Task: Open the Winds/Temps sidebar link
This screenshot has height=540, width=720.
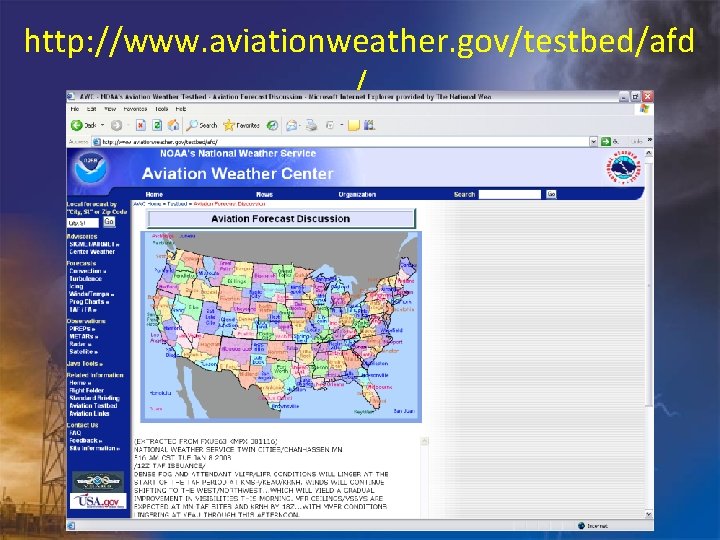Action: [89, 294]
